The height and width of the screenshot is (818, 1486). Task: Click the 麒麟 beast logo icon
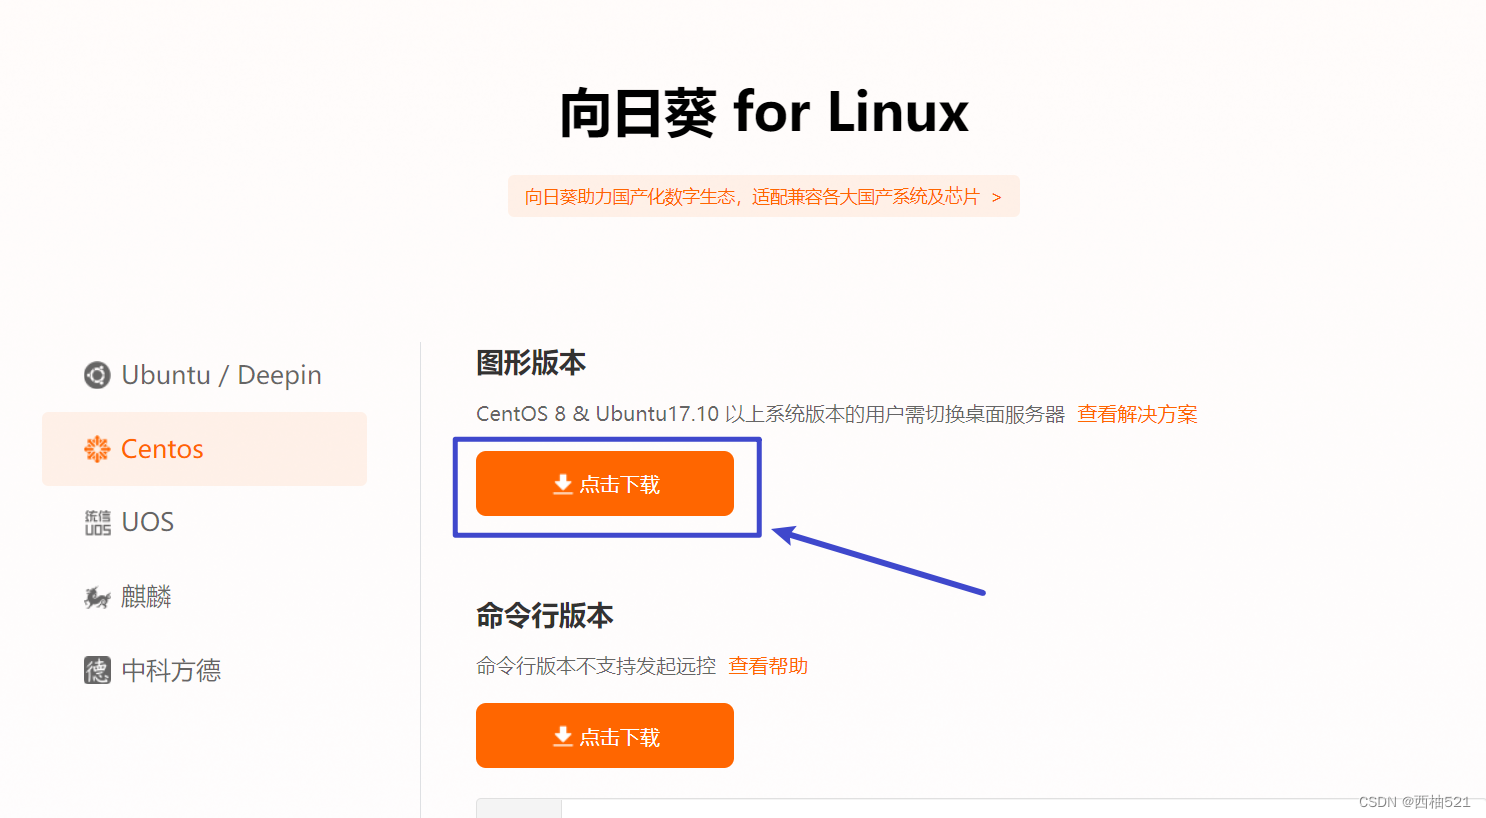point(97,597)
